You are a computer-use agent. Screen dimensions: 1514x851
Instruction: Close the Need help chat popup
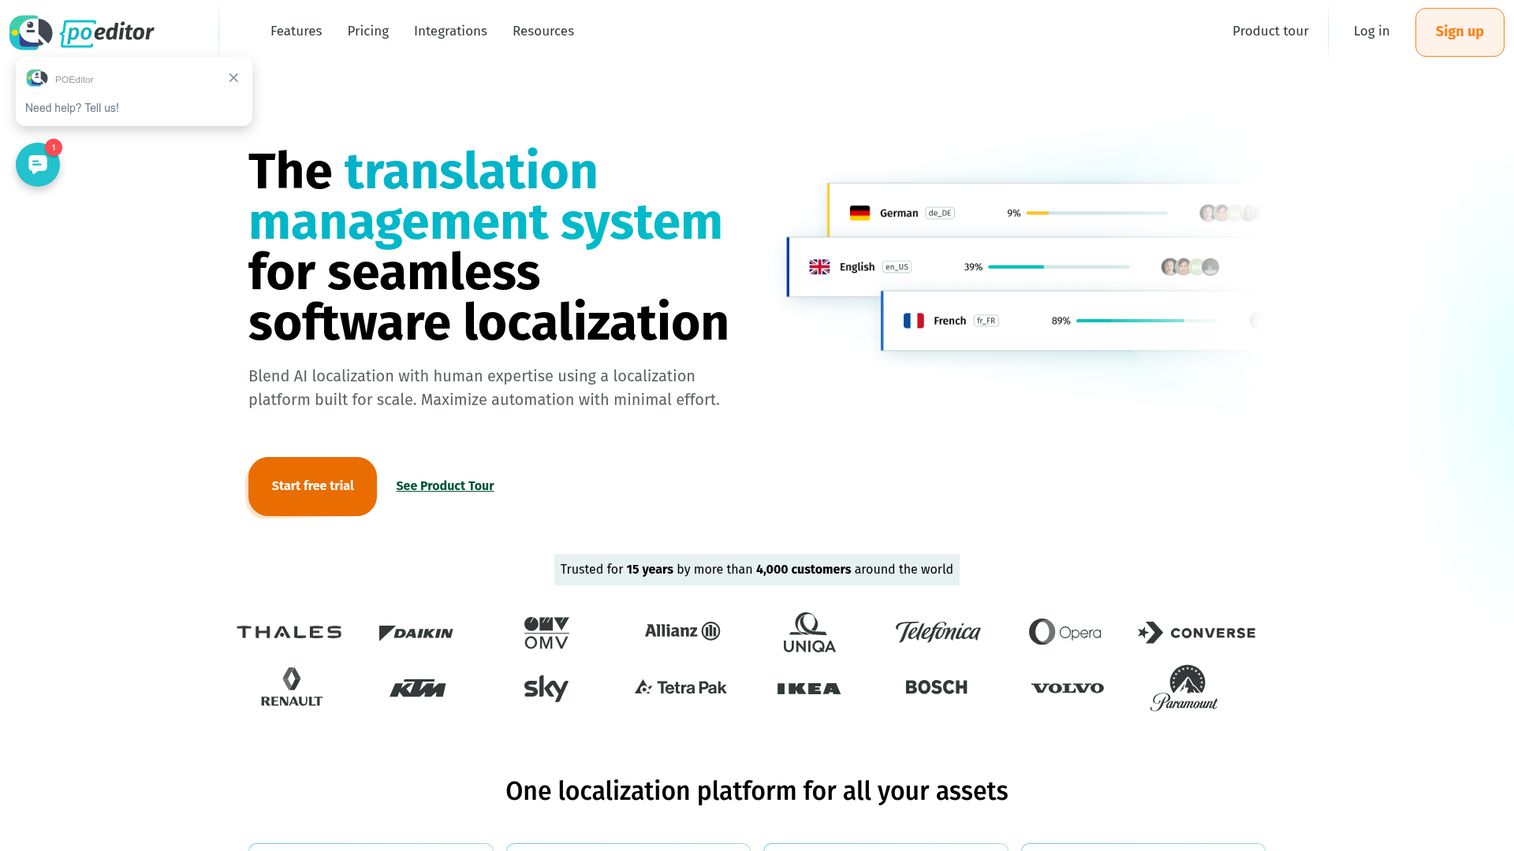[233, 78]
